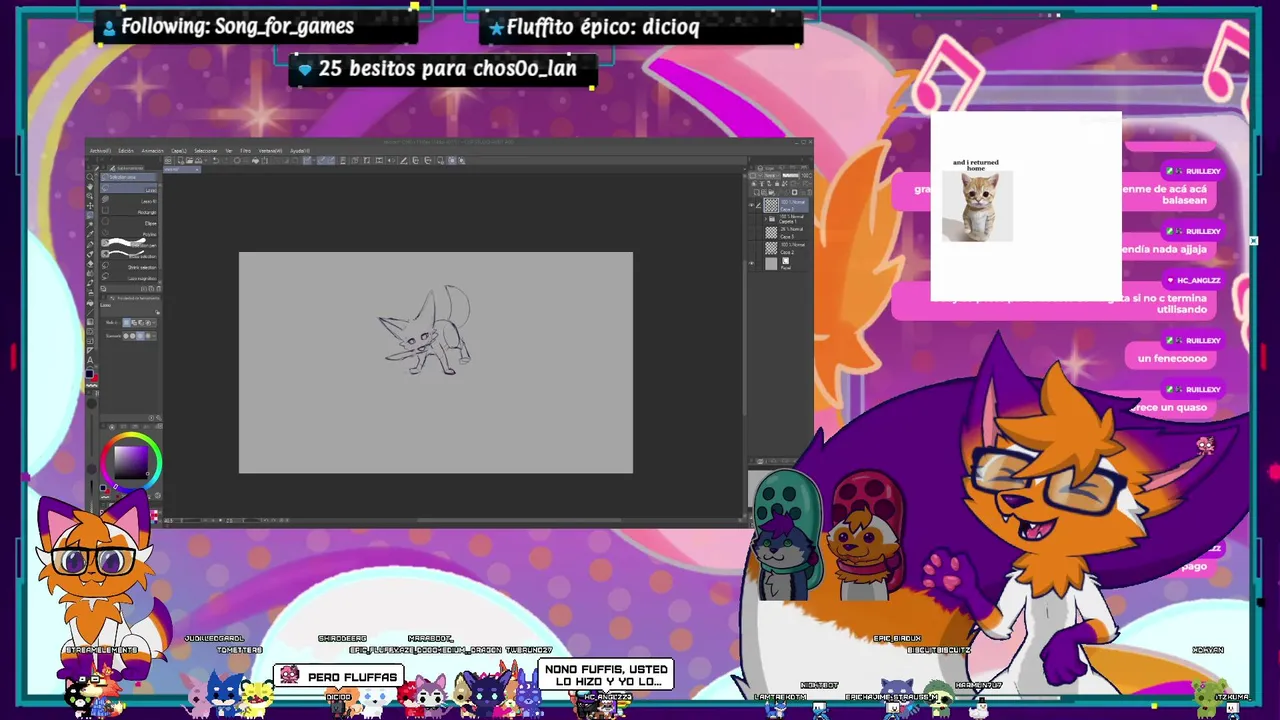Adjust the layer opacity slider
1280x720 pixels.
pos(791,176)
